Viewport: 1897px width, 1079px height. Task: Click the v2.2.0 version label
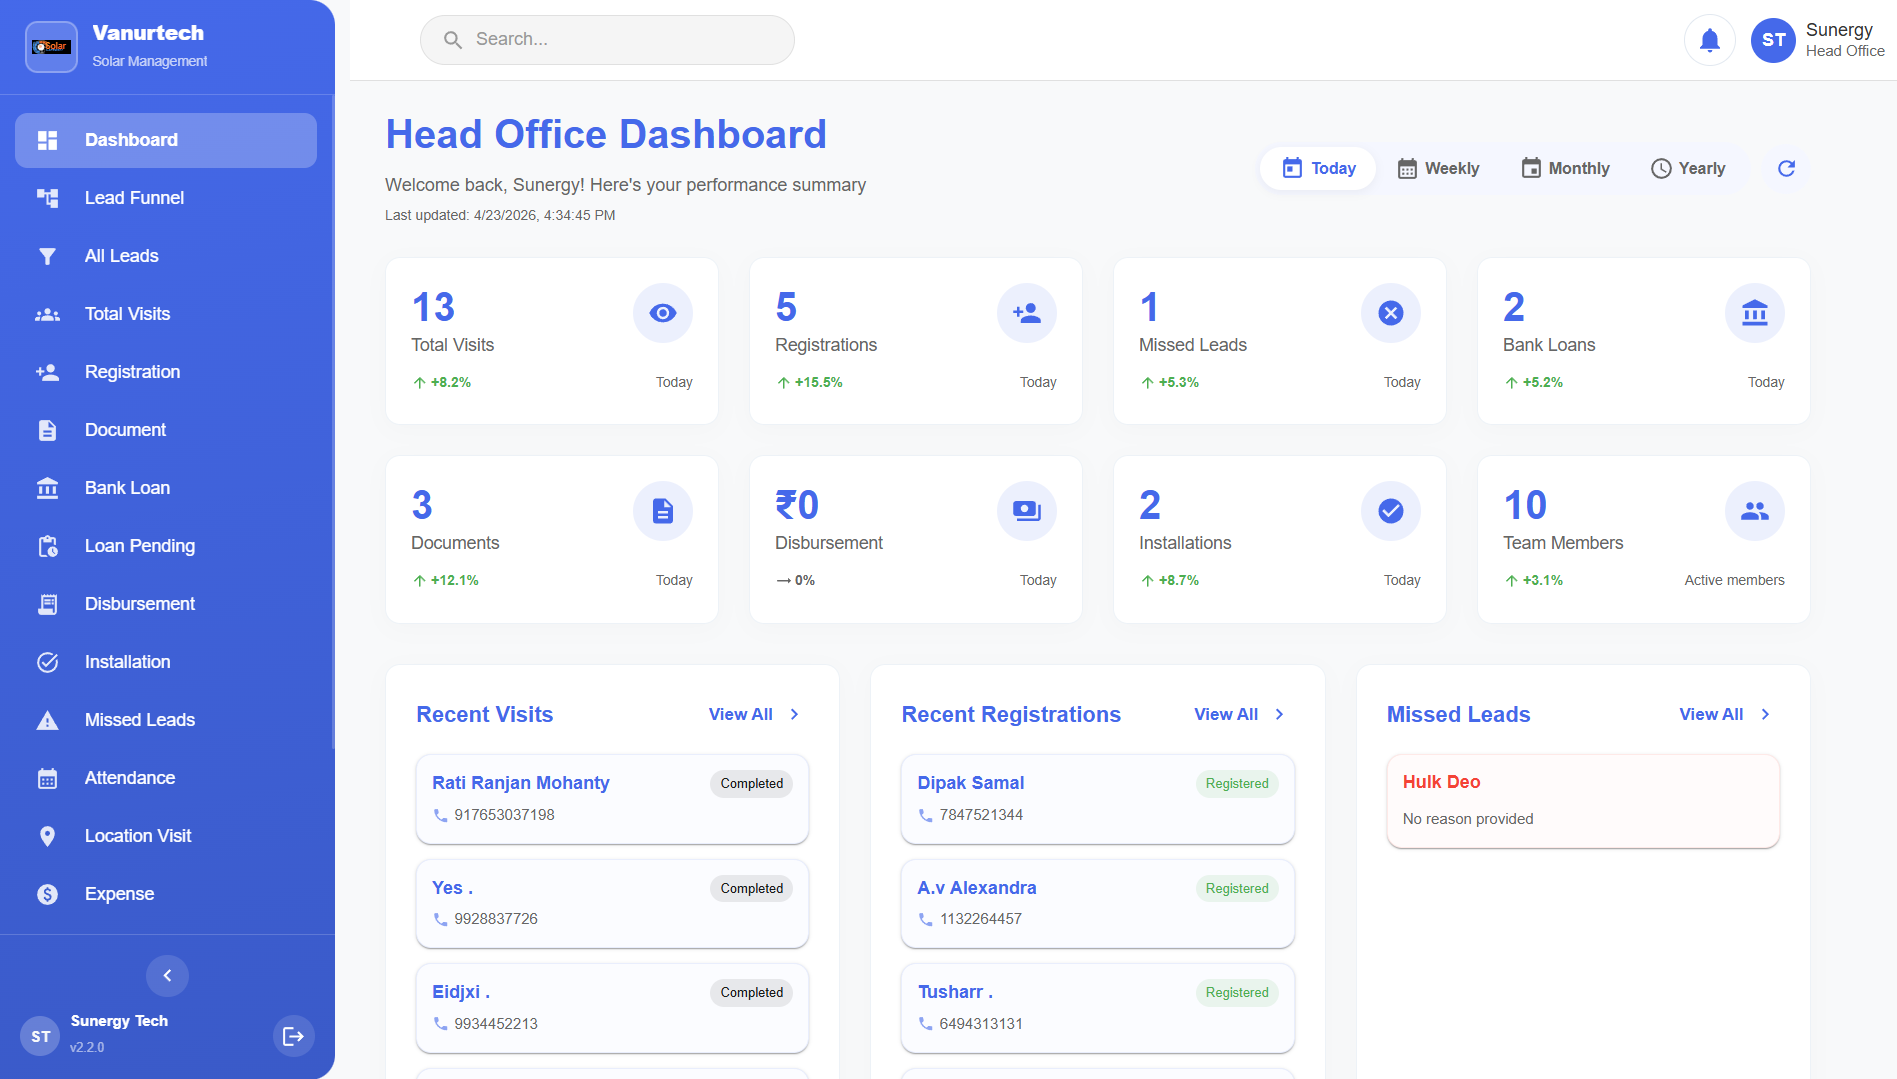point(87,1047)
